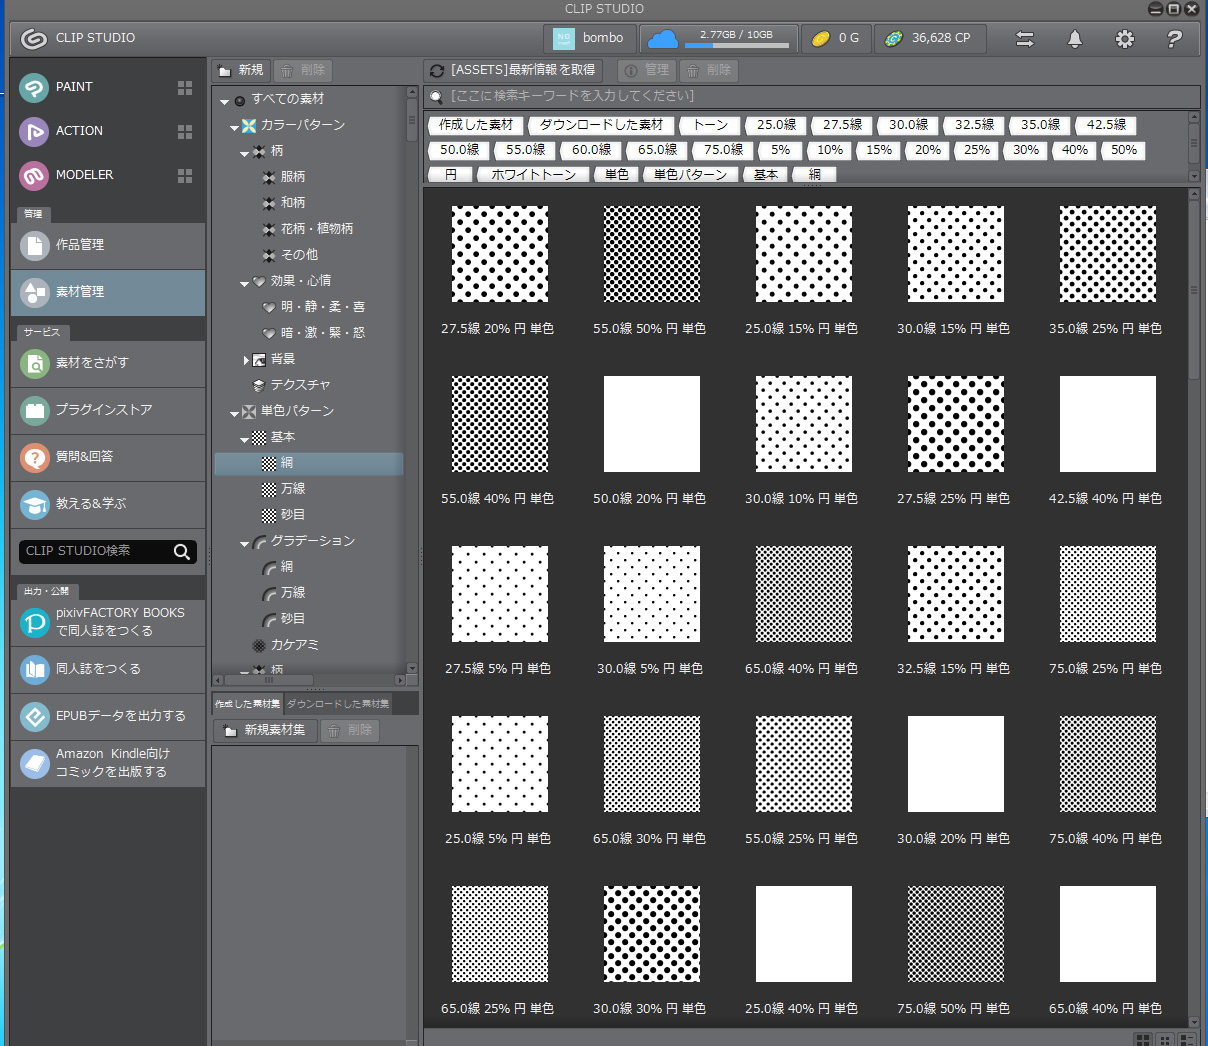Expand the 背景 tree node
This screenshot has height=1046, width=1208.
coord(246,360)
